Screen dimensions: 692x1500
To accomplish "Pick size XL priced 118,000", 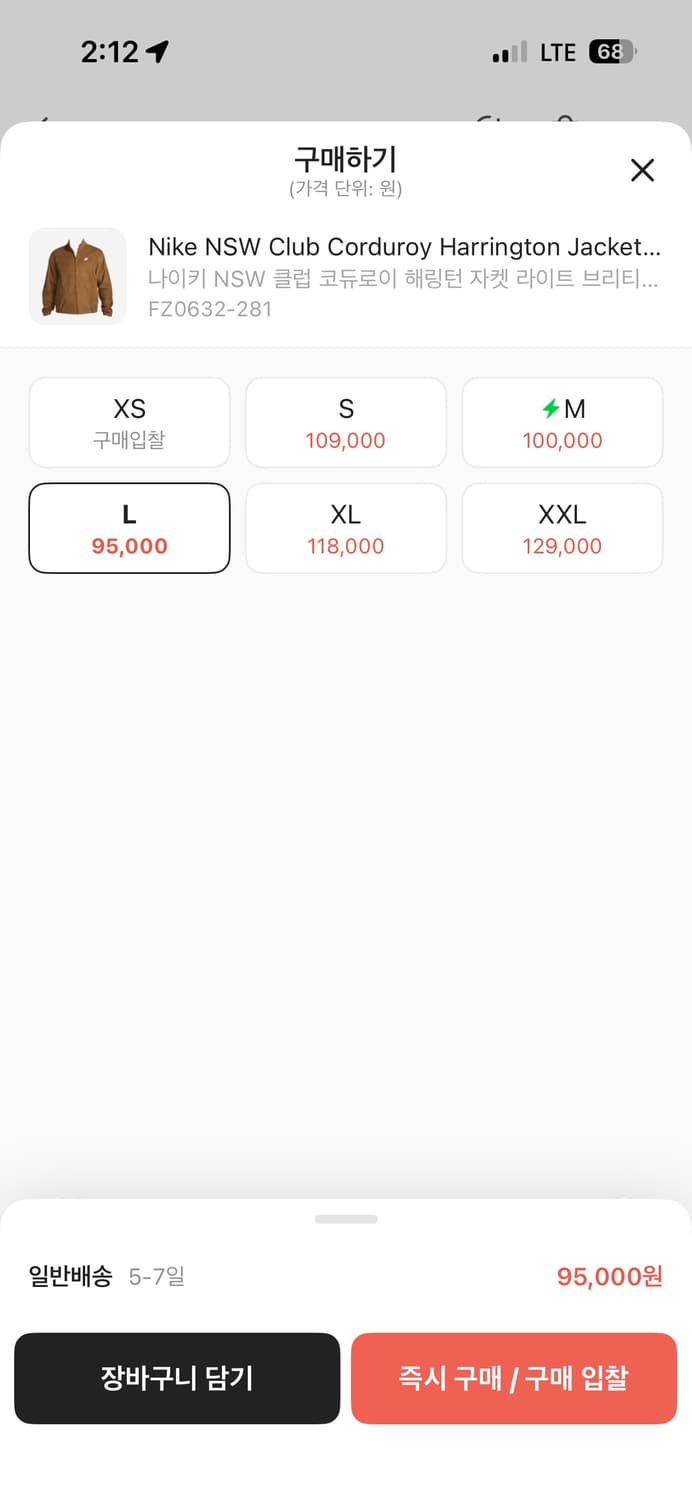I will tap(346, 528).
